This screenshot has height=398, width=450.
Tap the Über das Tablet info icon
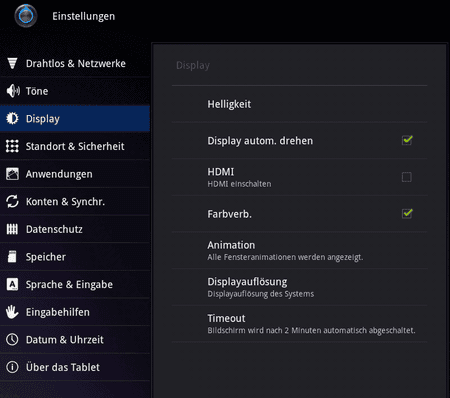pos(12,367)
